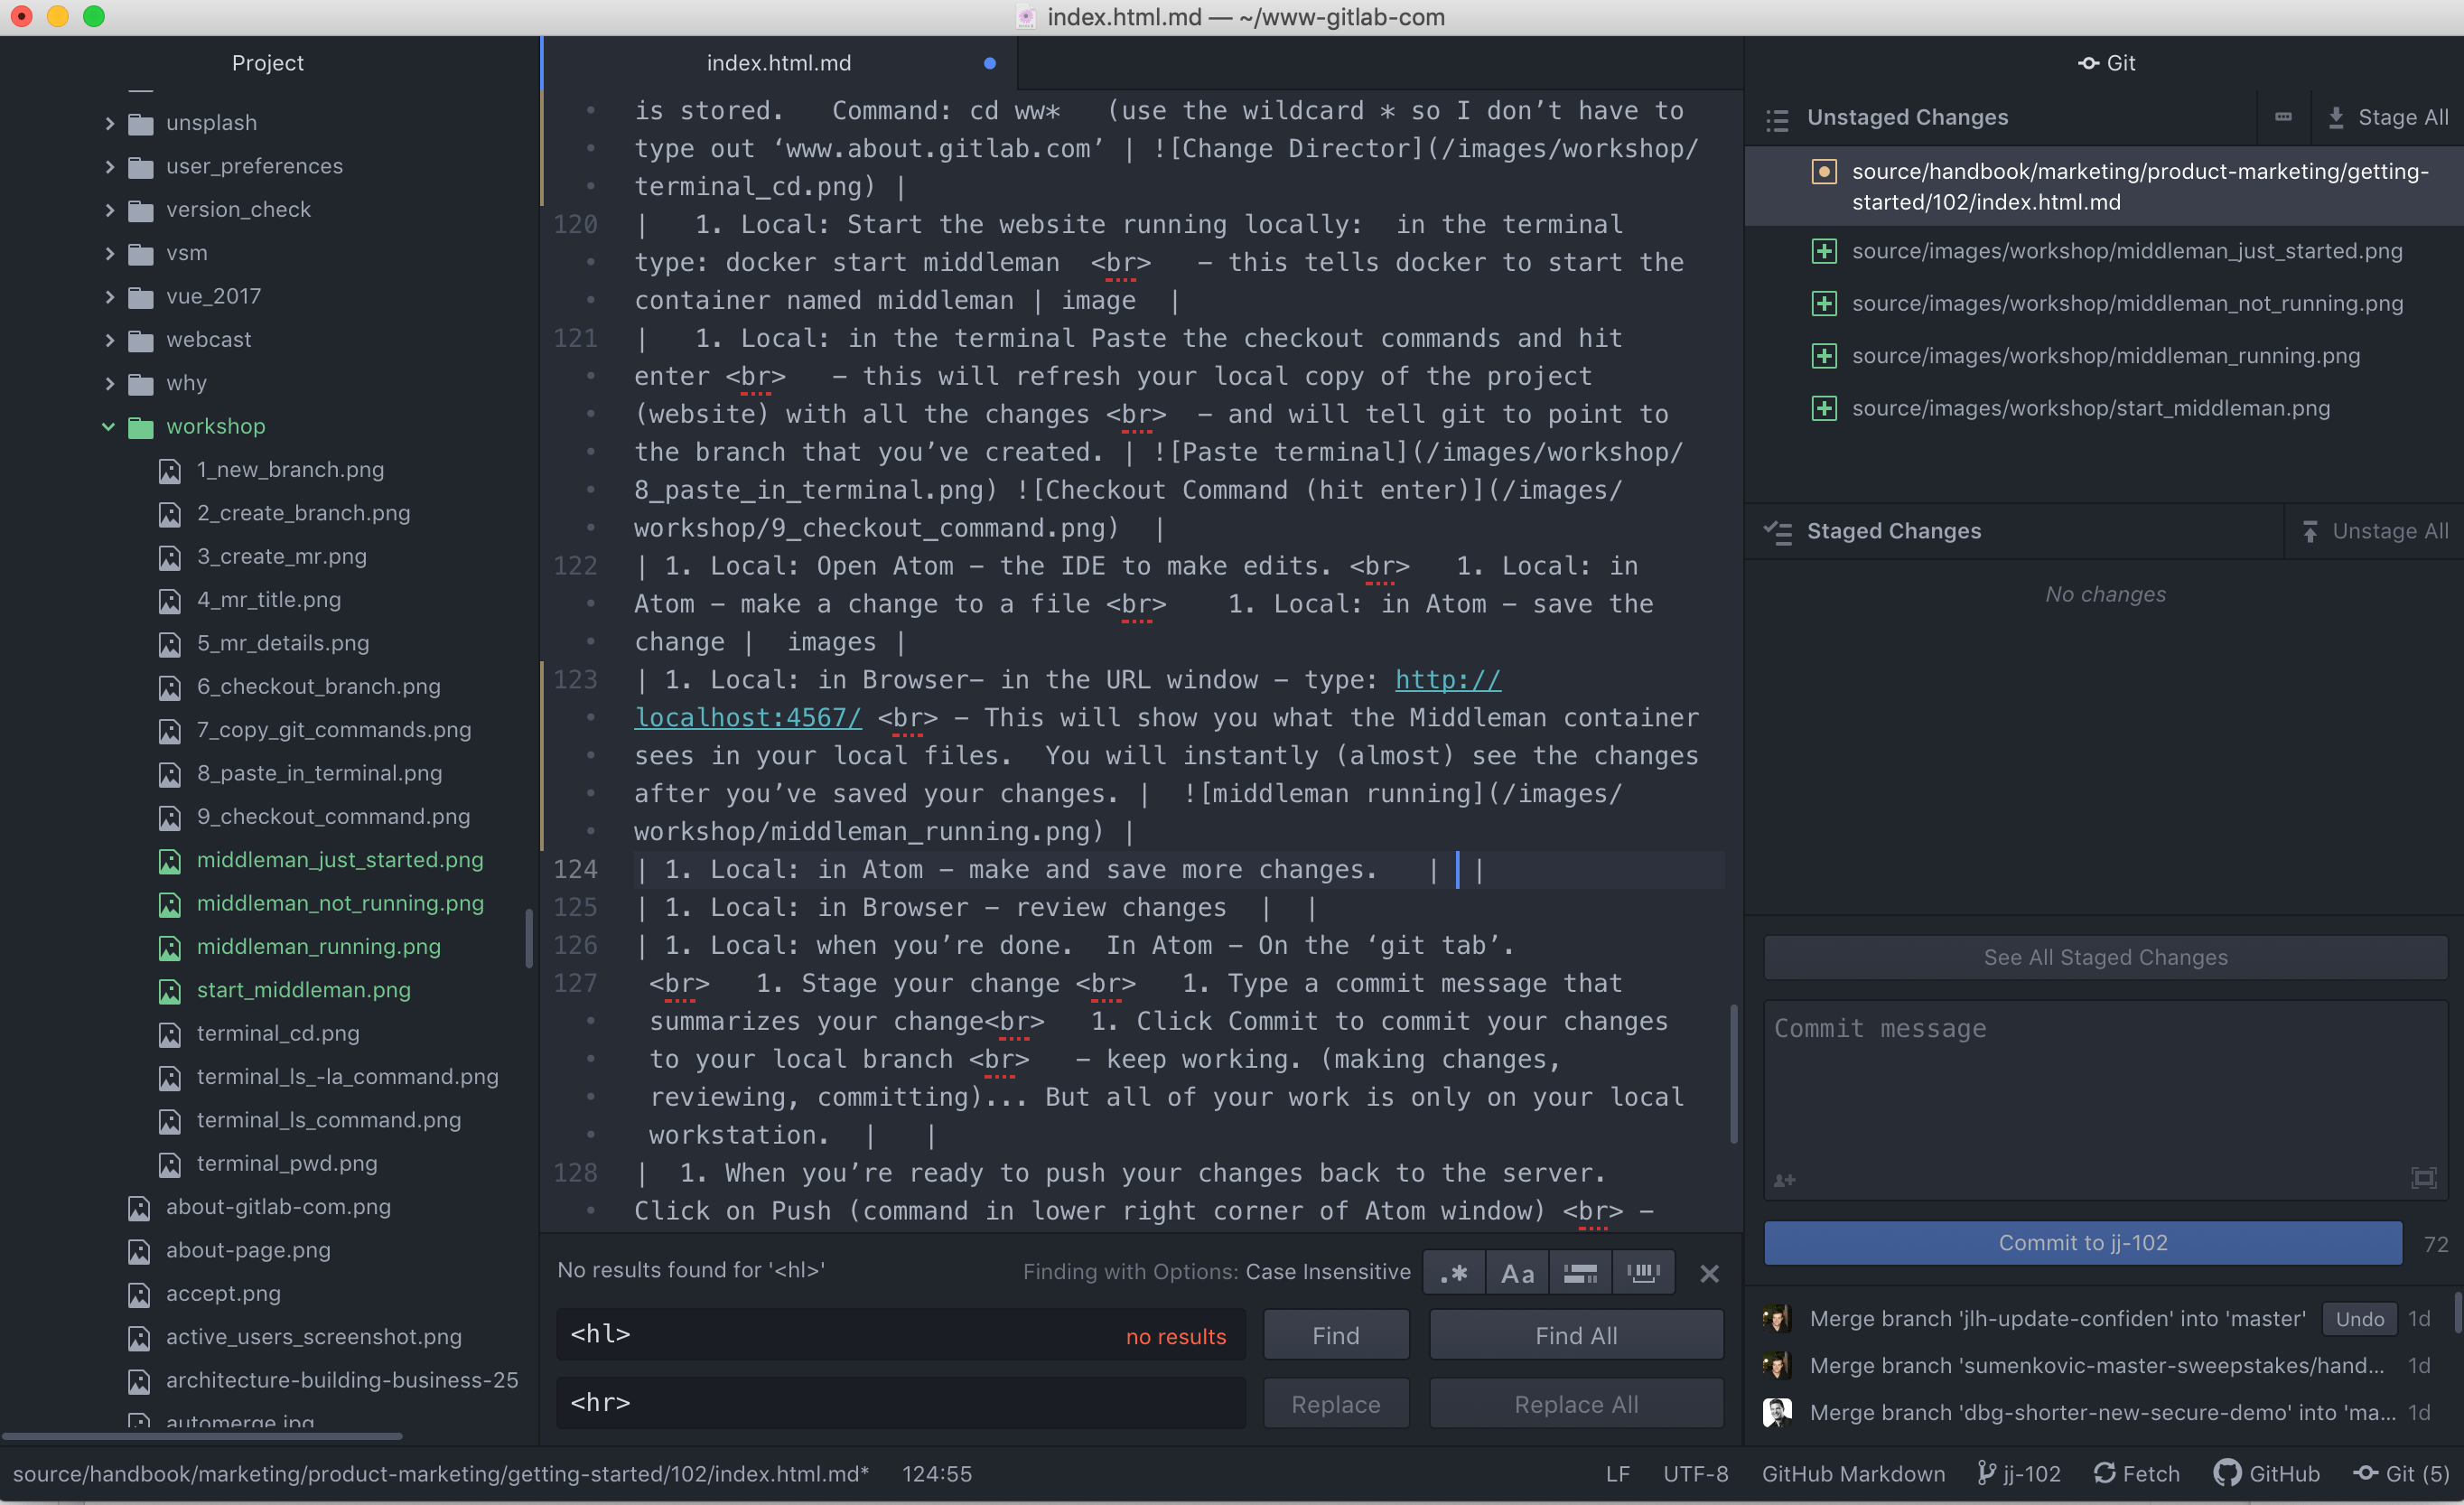The width and height of the screenshot is (2464, 1505).
Task: Toggle Git (5) panel from status bar
Action: (2401, 1474)
